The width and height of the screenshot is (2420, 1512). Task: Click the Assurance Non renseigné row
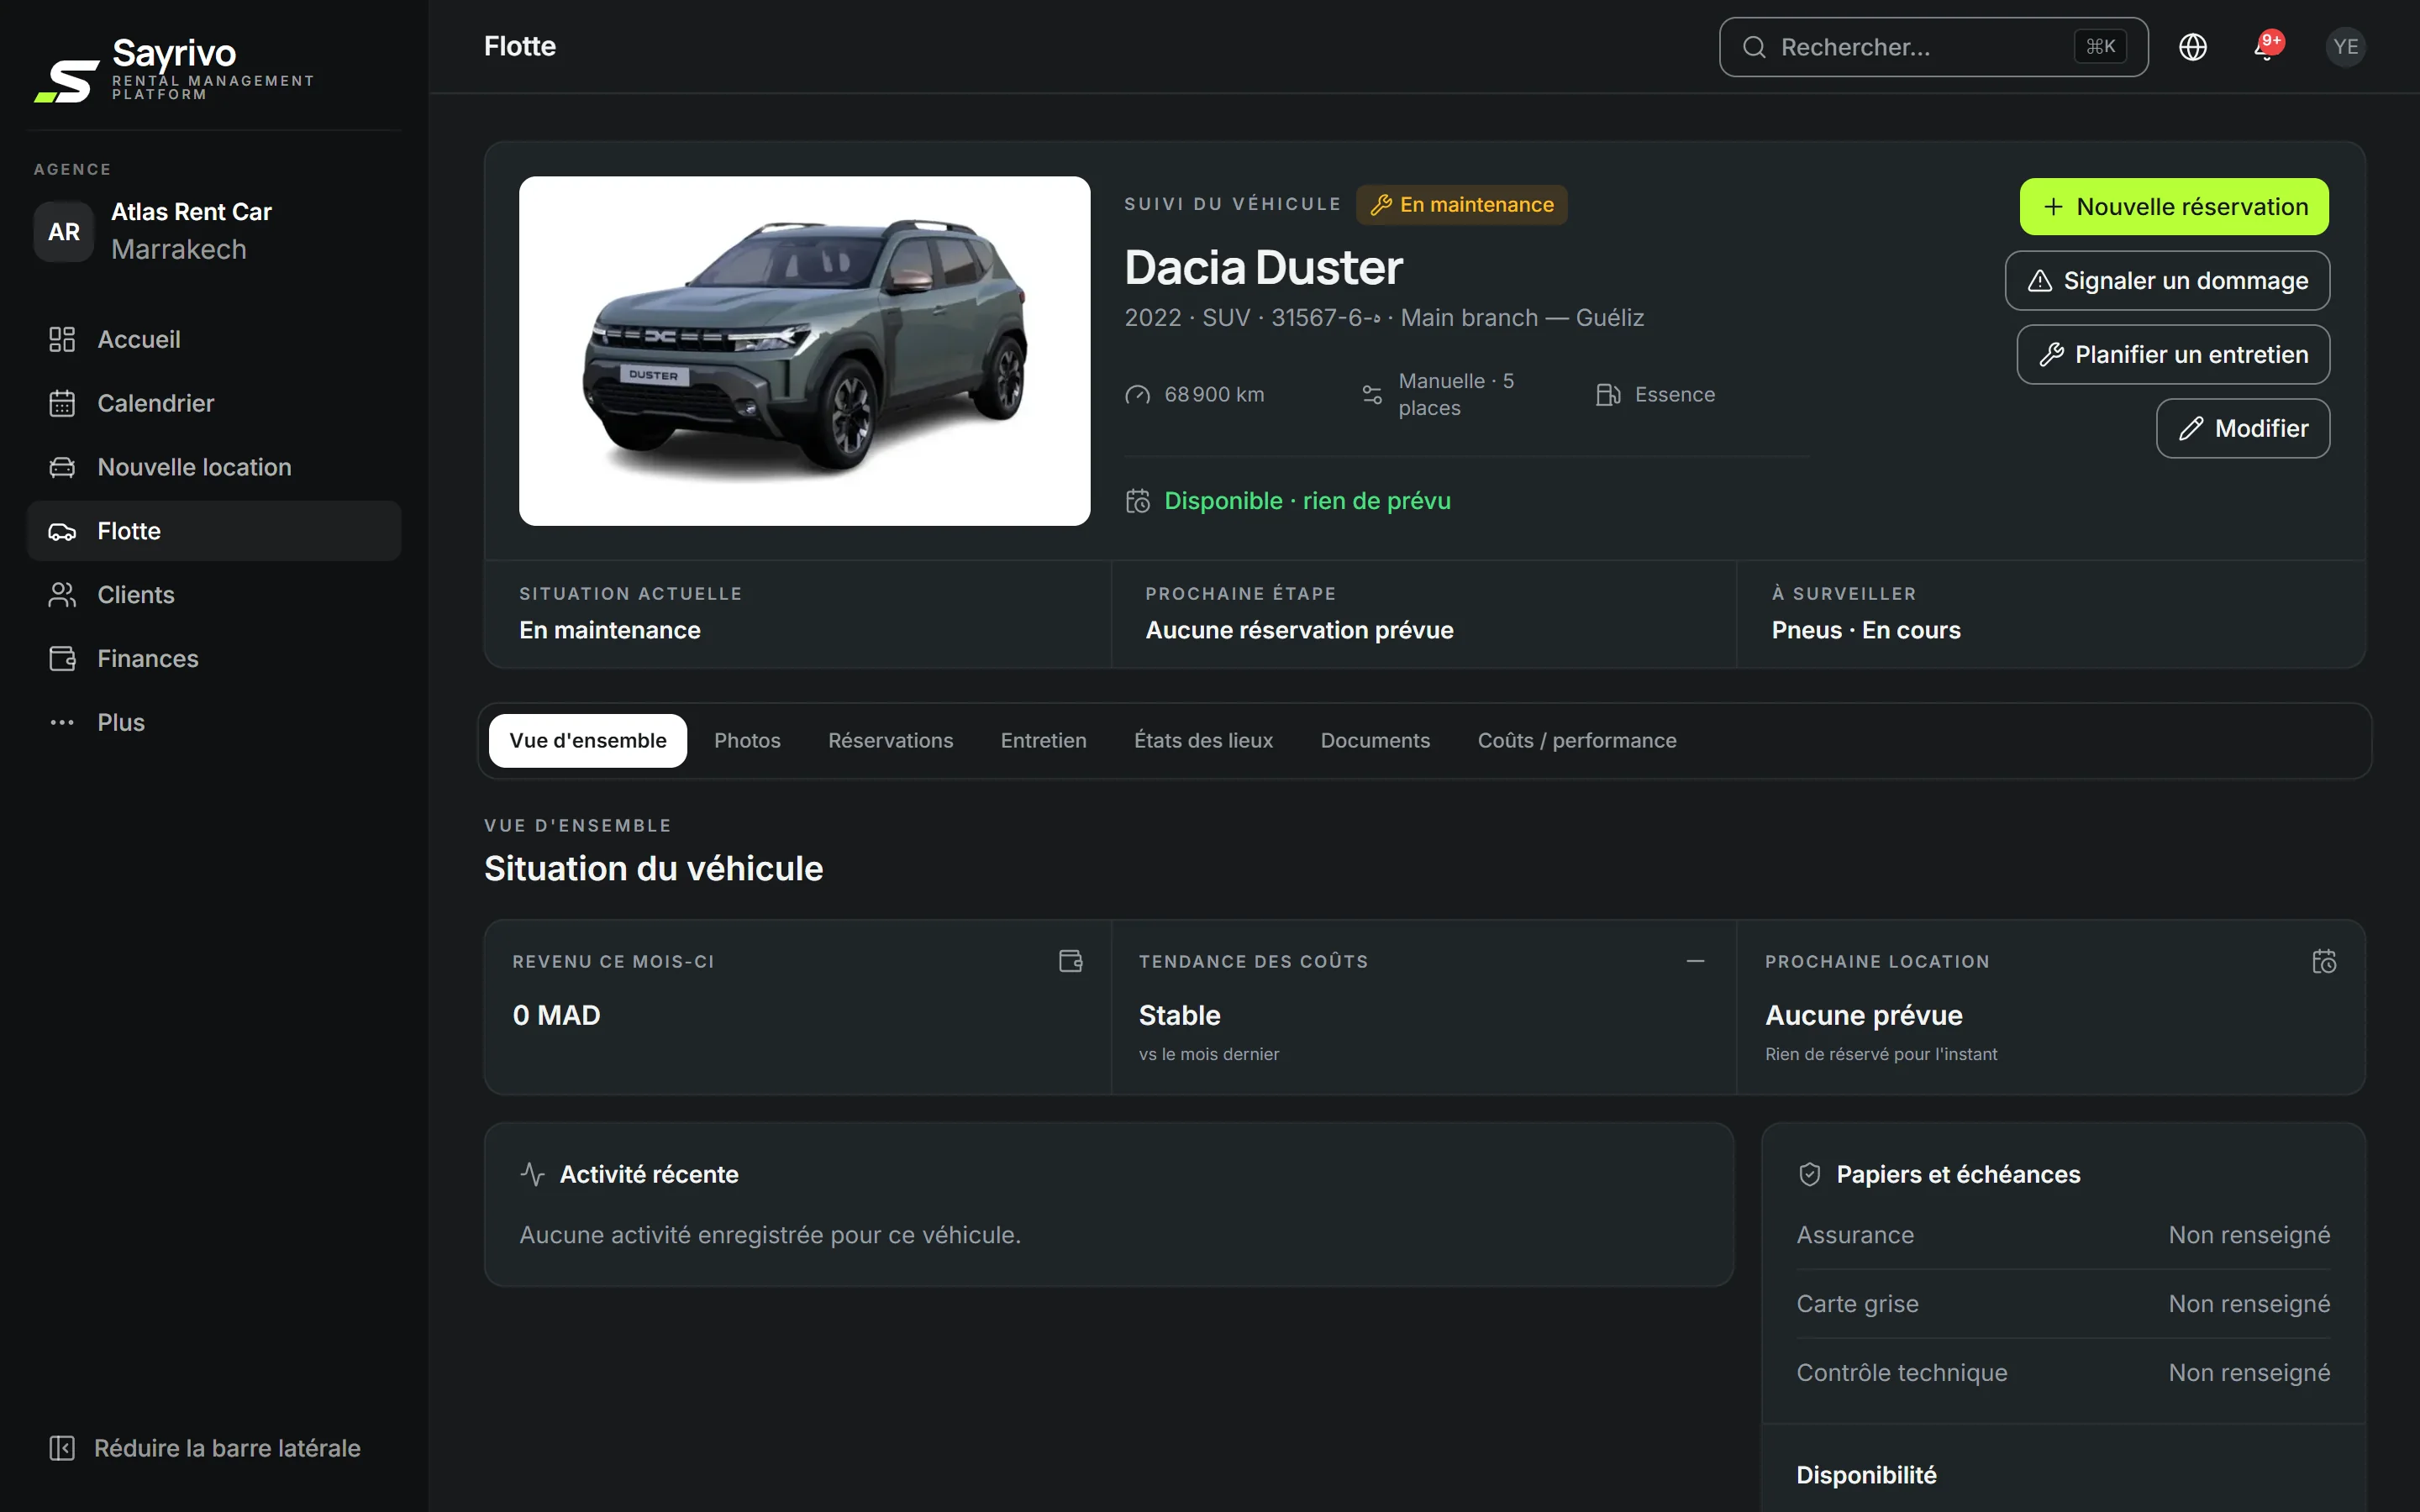click(2062, 1235)
